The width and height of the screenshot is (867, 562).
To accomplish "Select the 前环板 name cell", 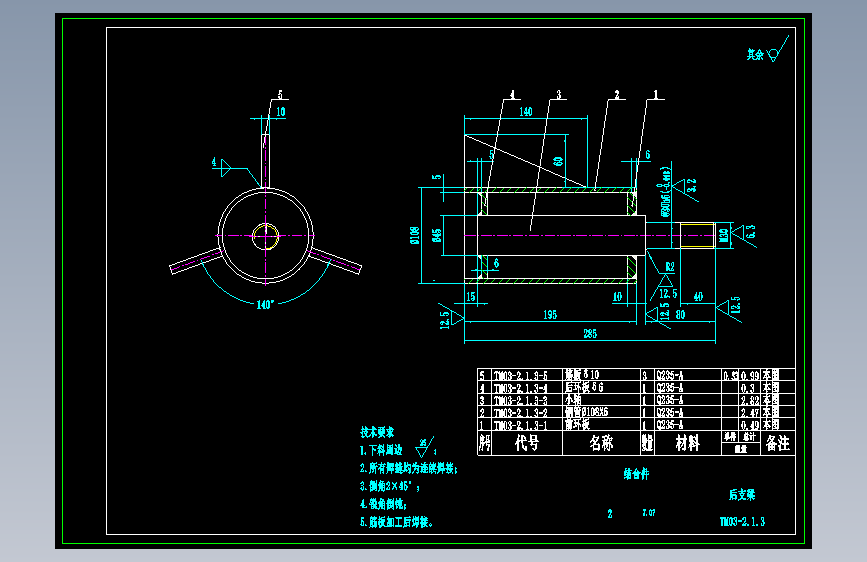I will point(577,424).
